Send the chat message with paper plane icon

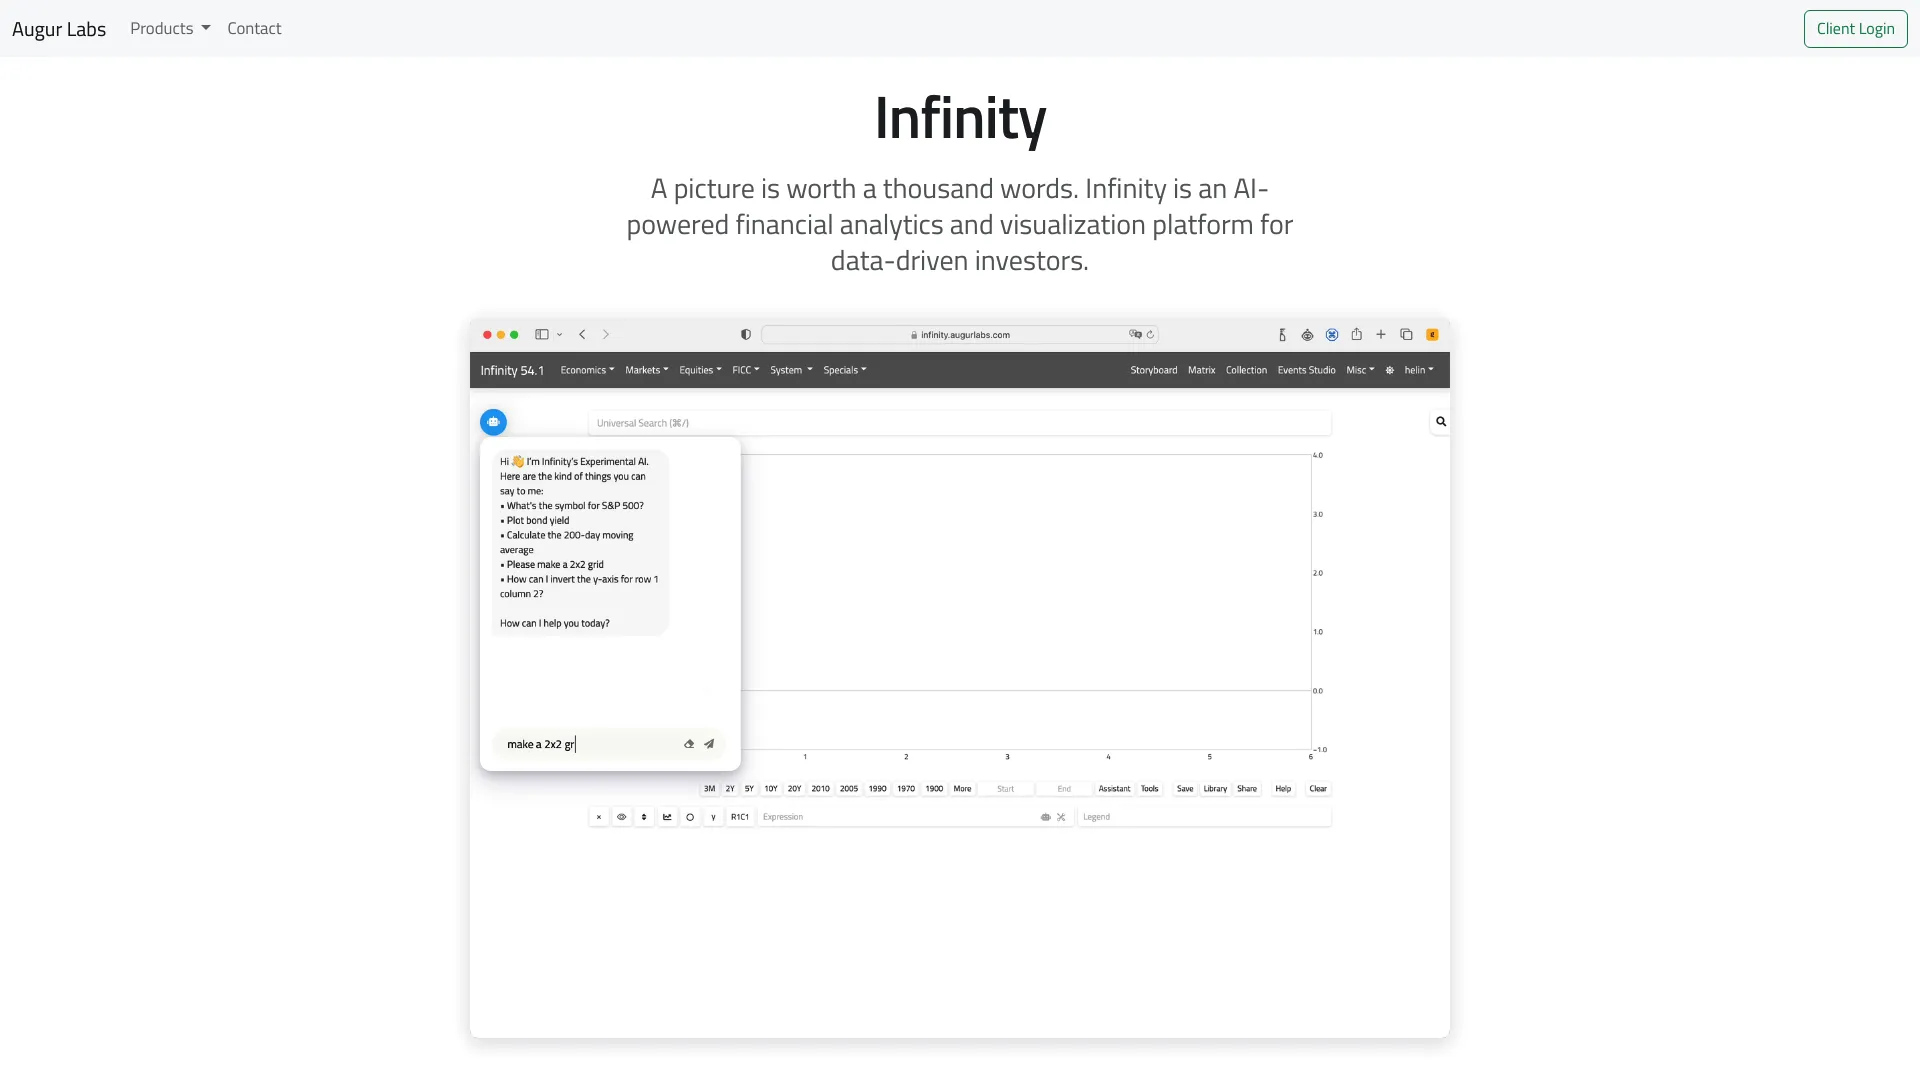click(709, 744)
